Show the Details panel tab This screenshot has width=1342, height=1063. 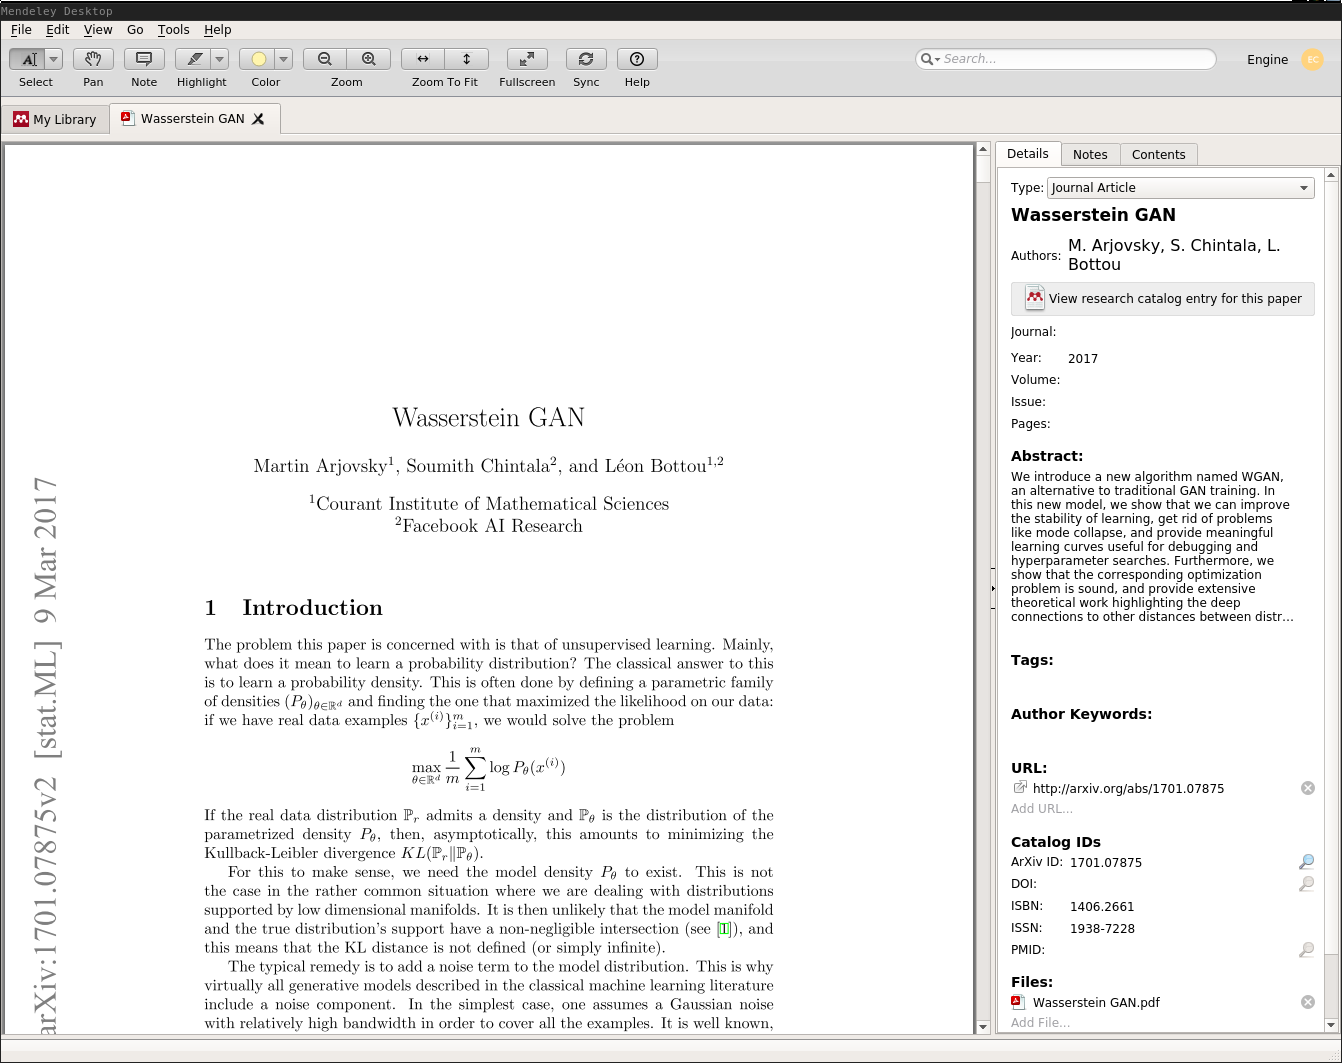(x=1028, y=154)
